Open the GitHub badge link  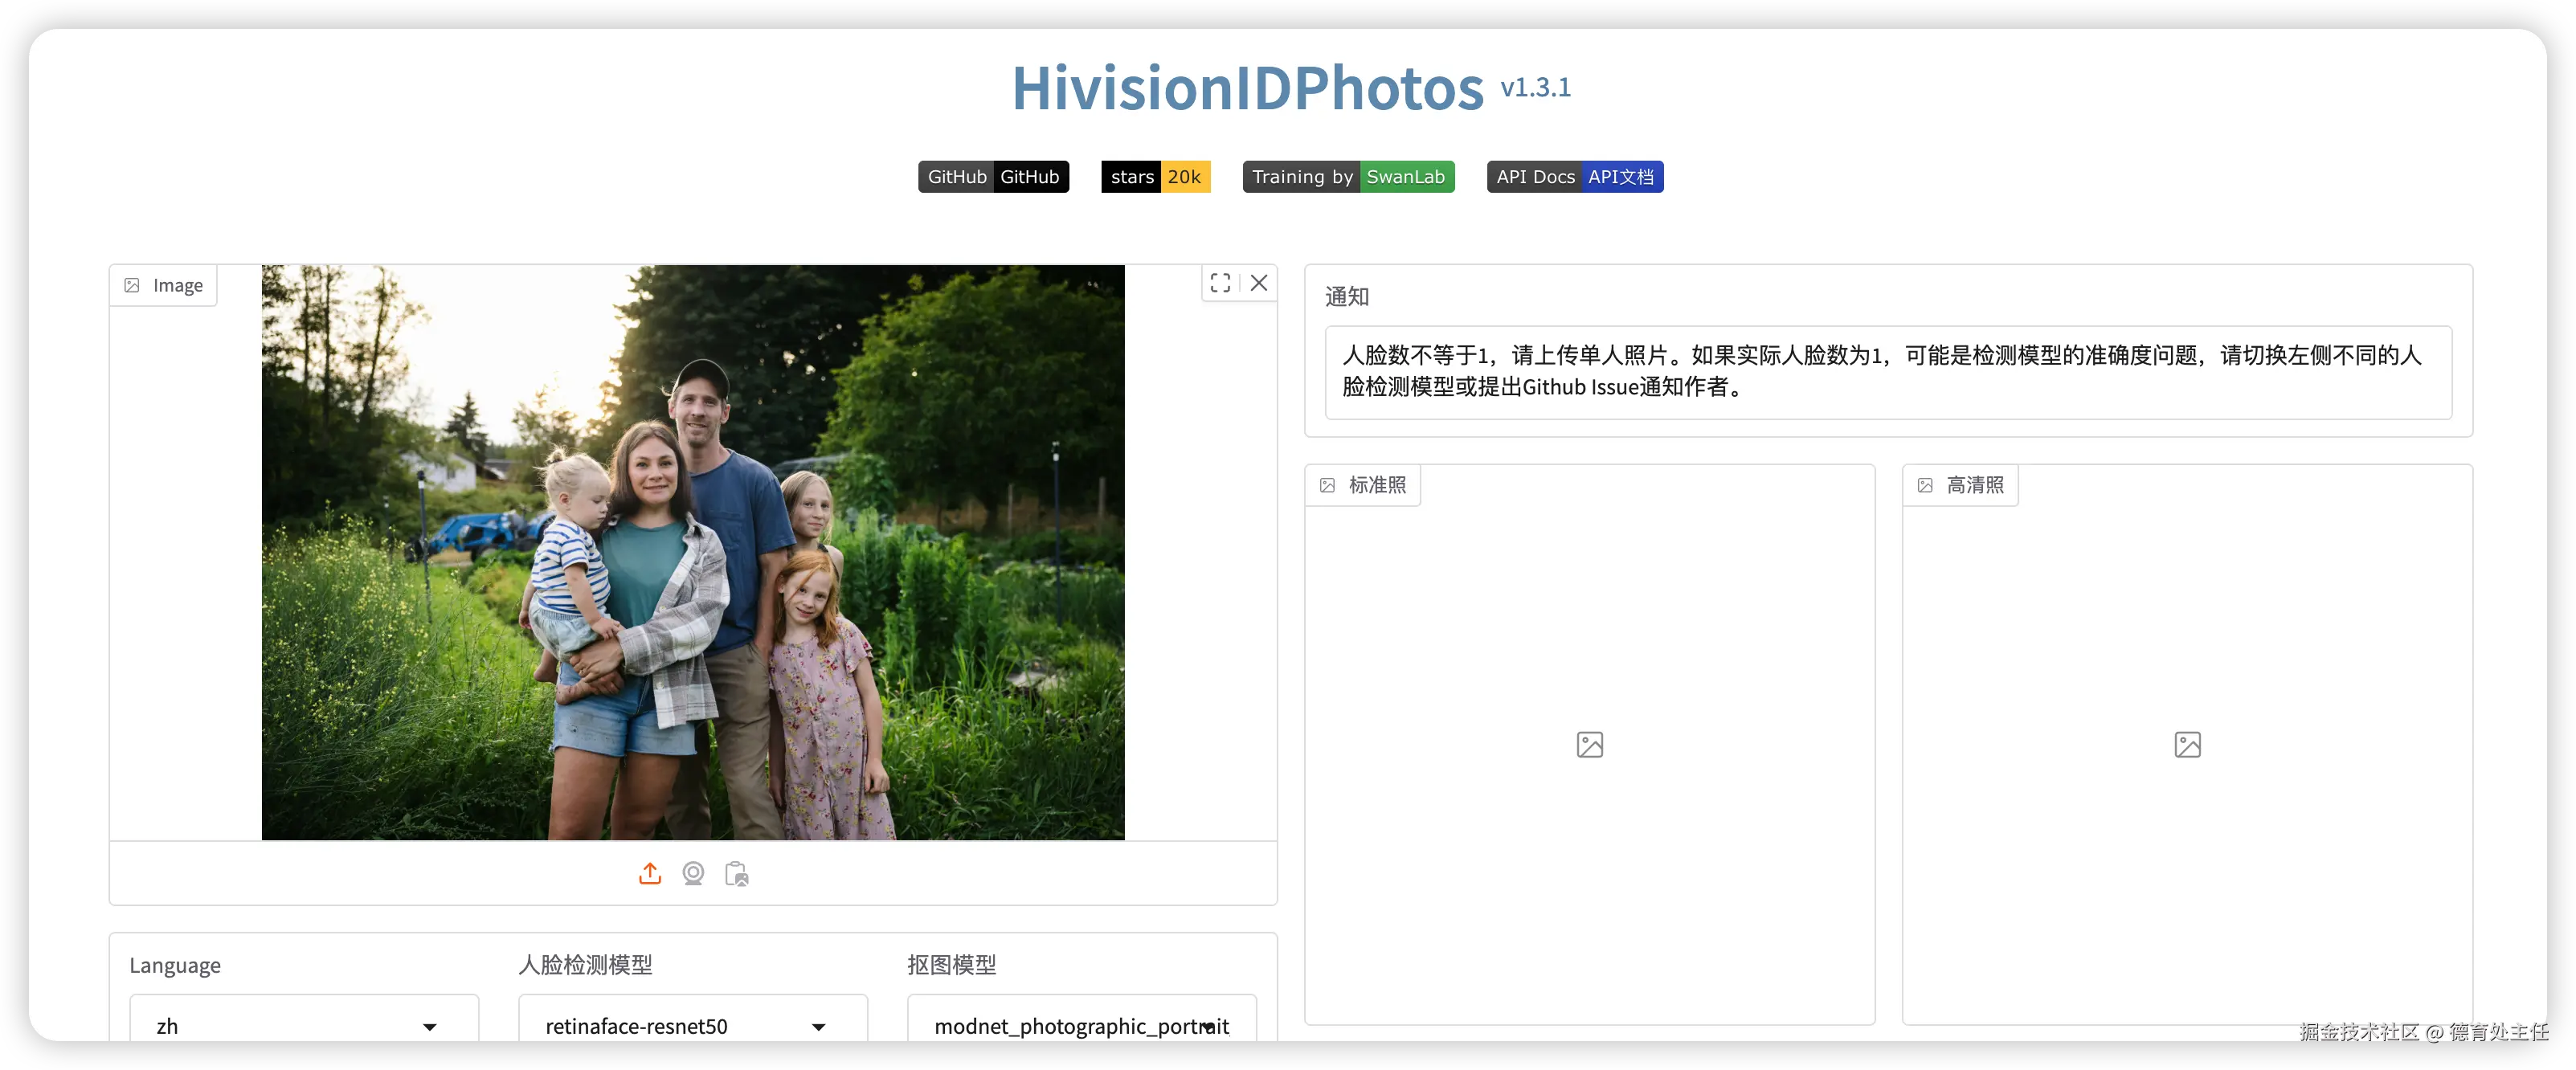(993, 177)
